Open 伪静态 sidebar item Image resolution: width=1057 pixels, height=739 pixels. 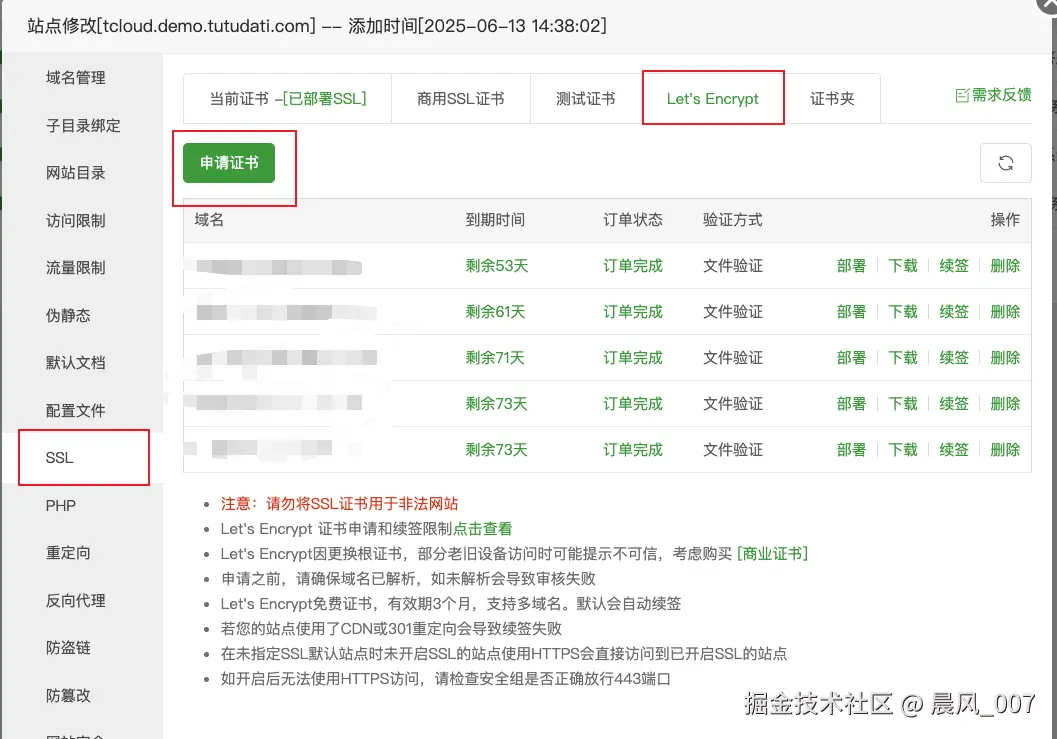tap(68, 315)
